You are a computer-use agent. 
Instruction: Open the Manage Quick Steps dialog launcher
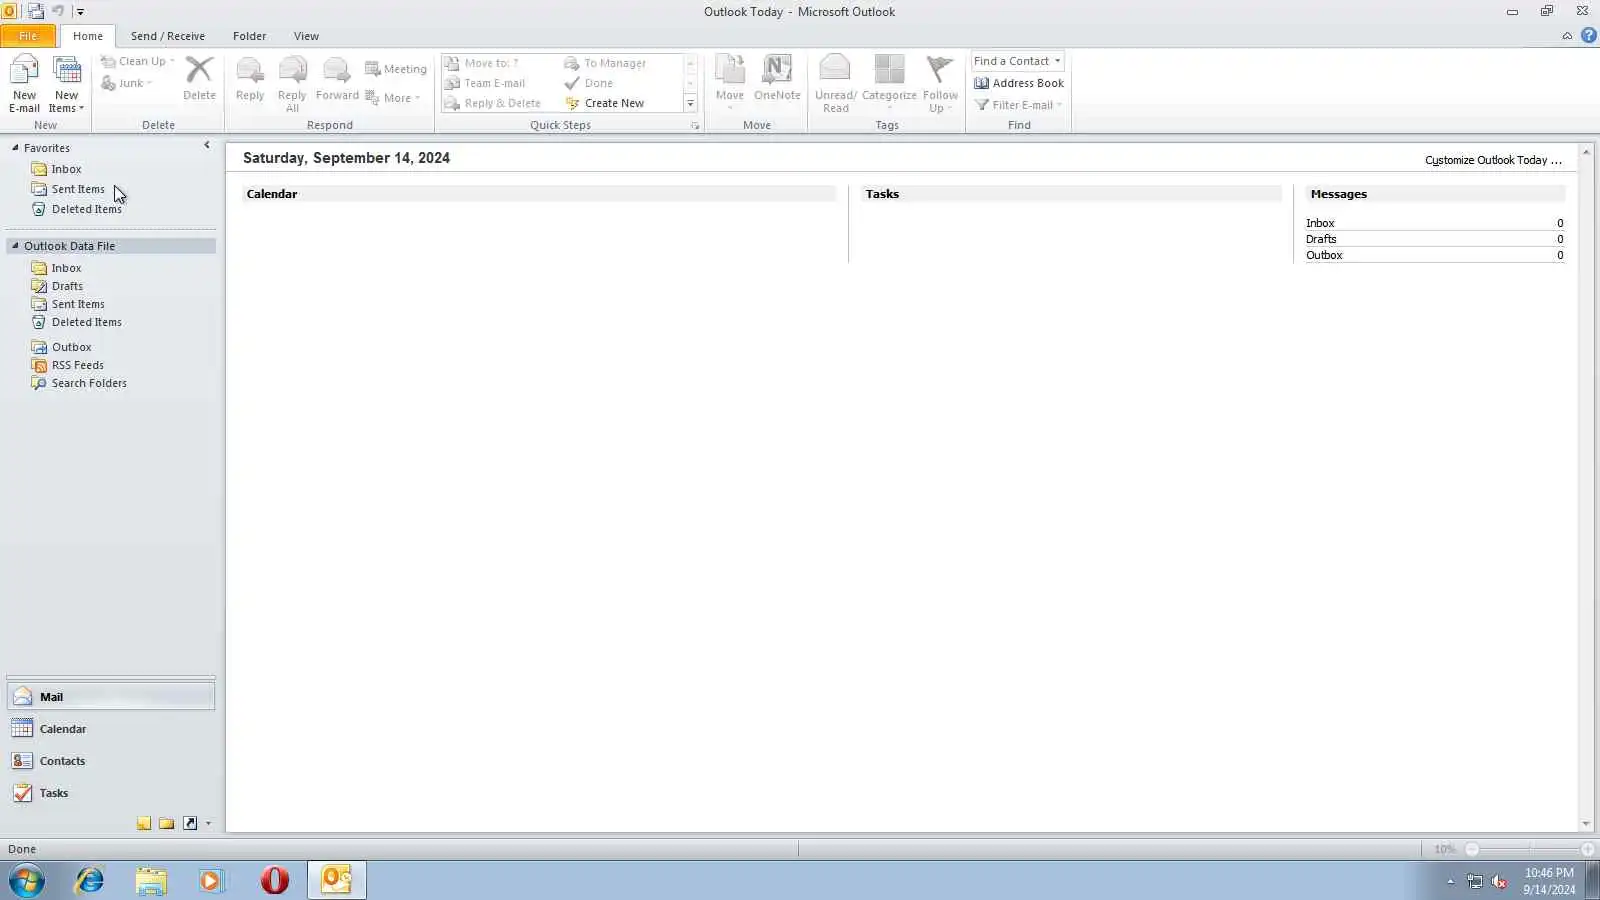tap(695, 126)
